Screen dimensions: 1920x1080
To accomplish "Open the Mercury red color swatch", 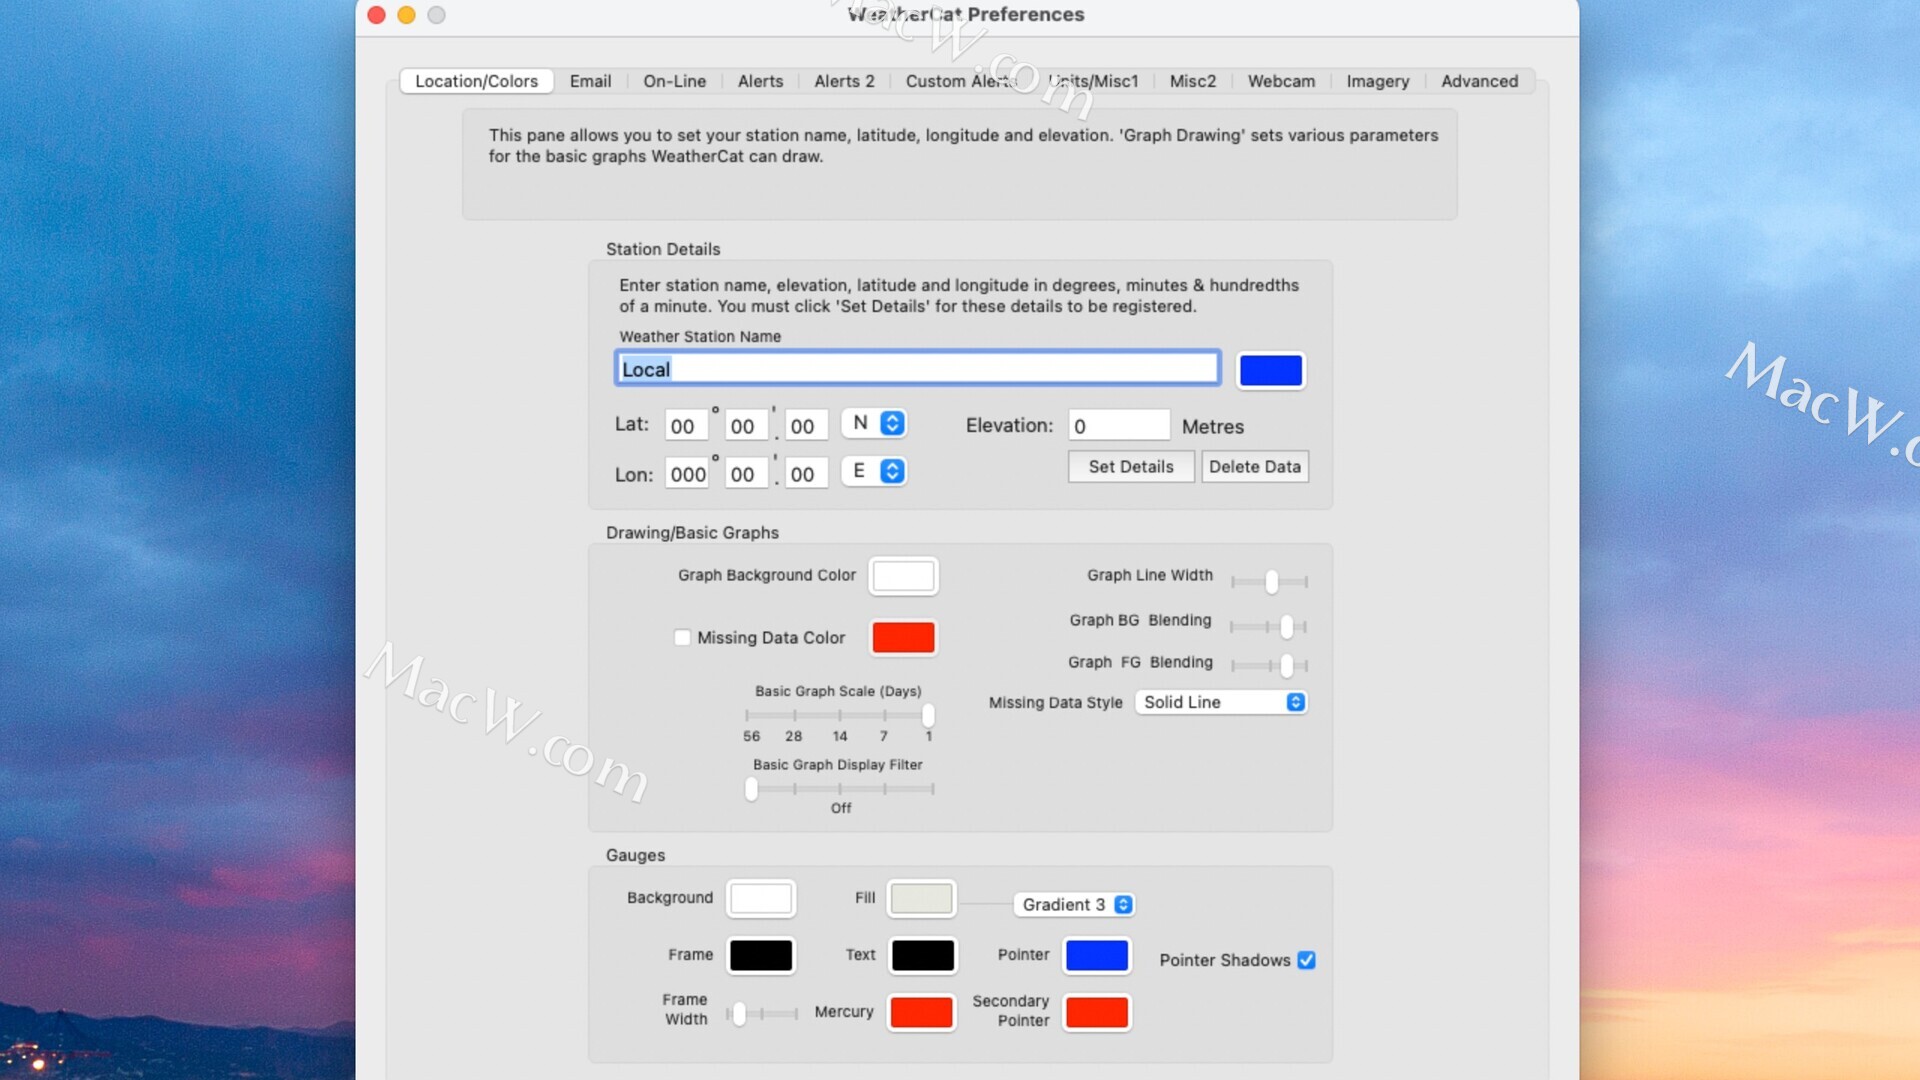I will coord(921,1012).
